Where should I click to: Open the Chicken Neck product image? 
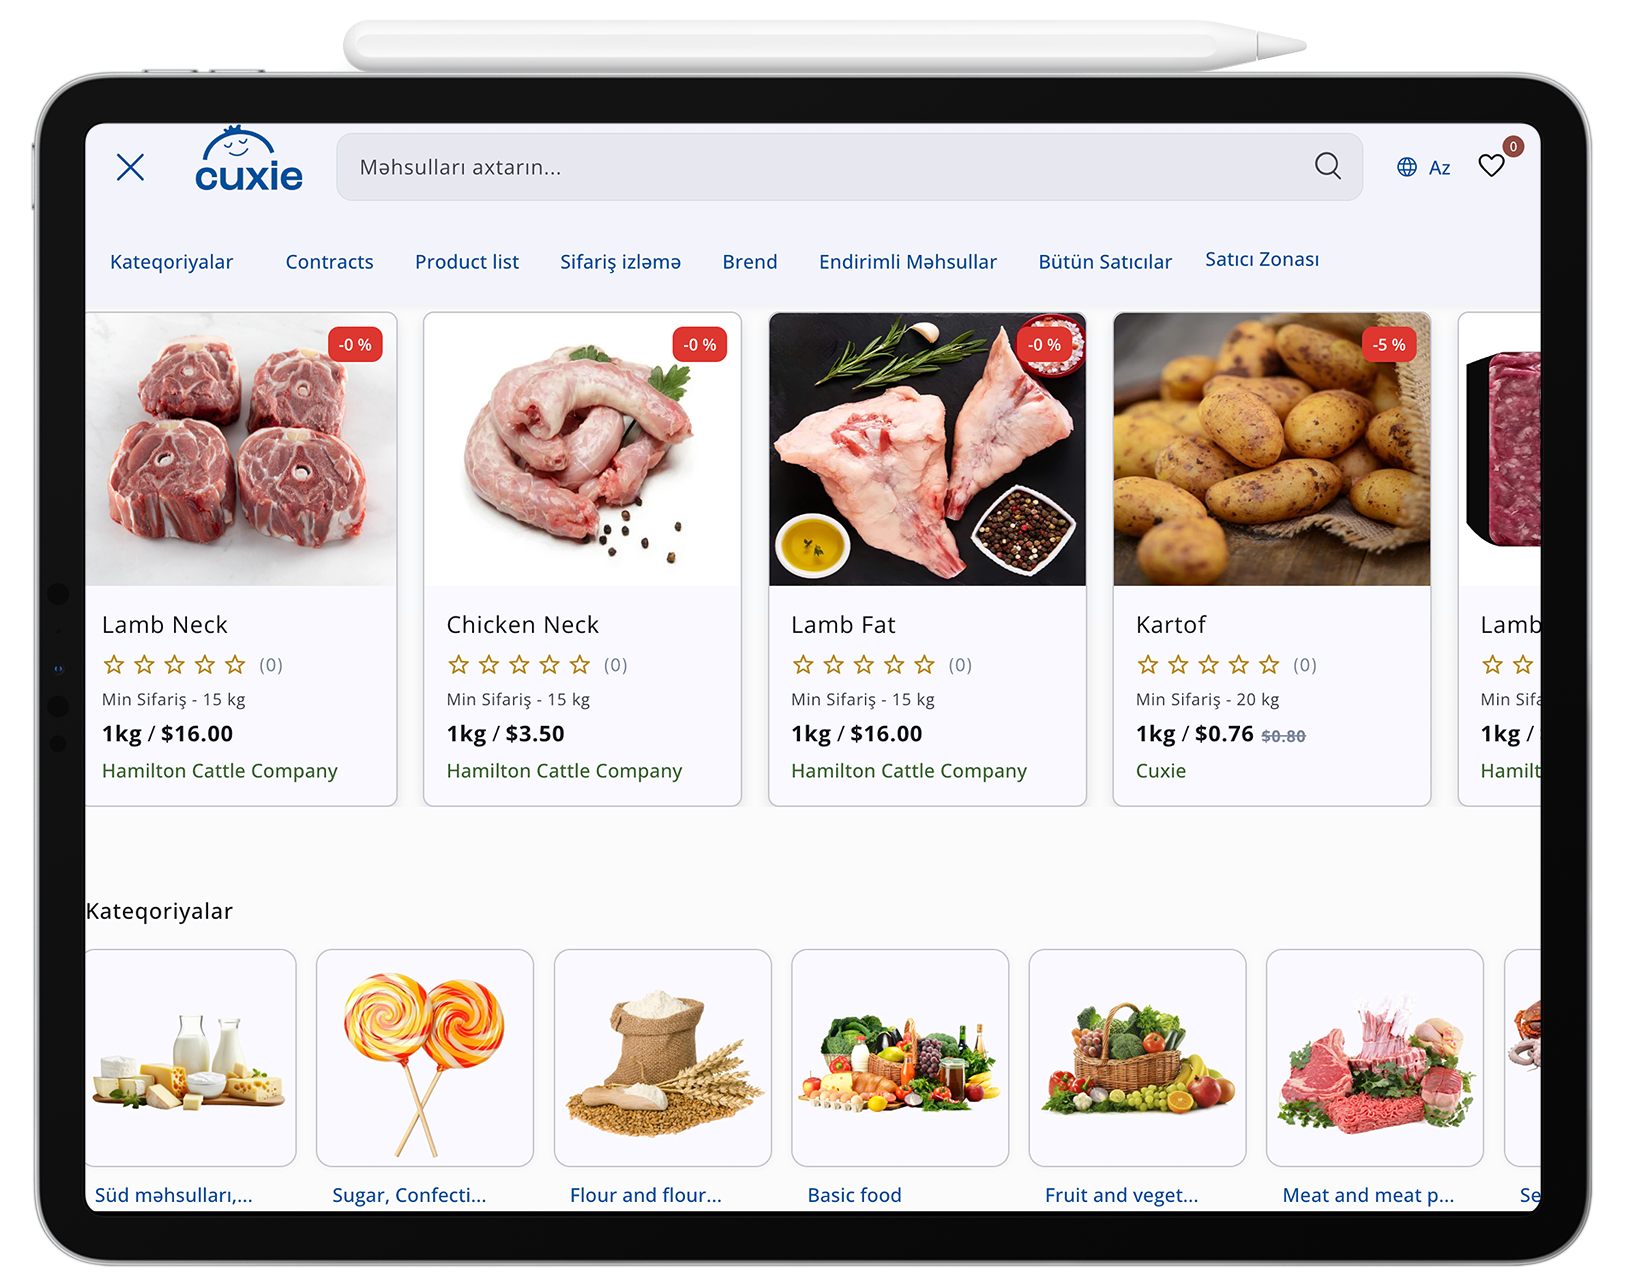click(x=582, y=449)
